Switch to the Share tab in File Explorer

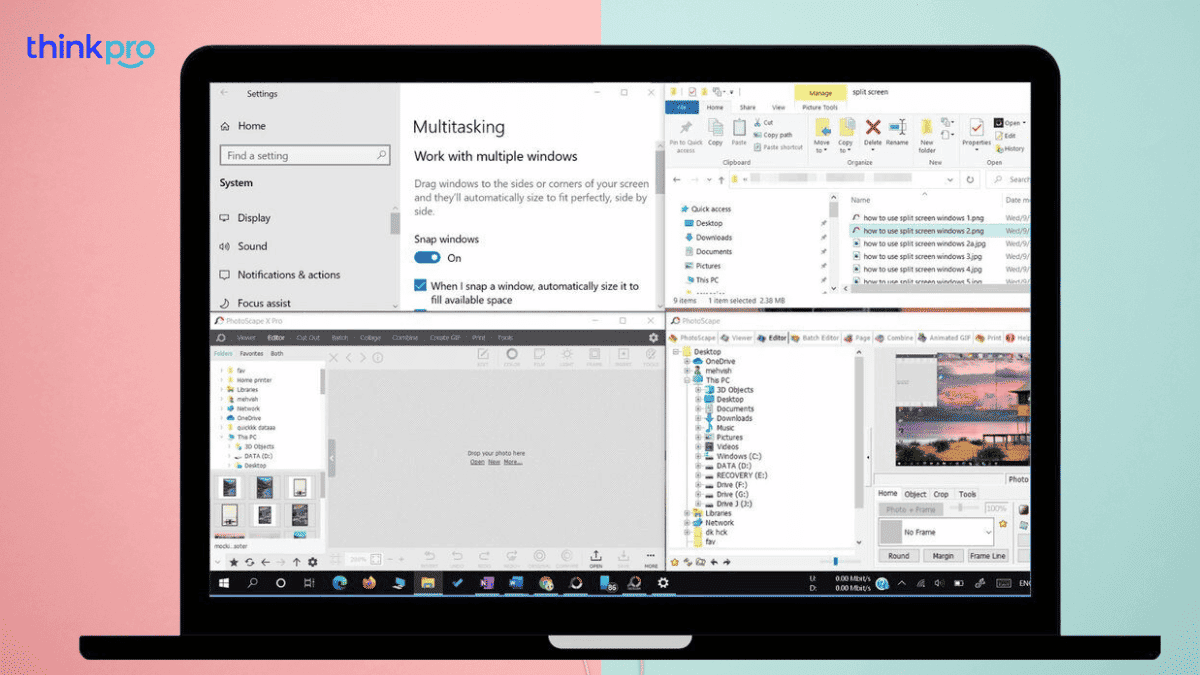tap(748, 107)
